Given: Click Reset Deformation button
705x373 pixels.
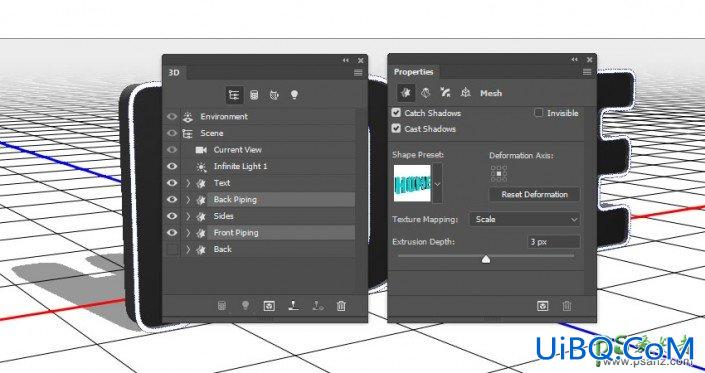Looking at the screenshot, I should 535,195.
